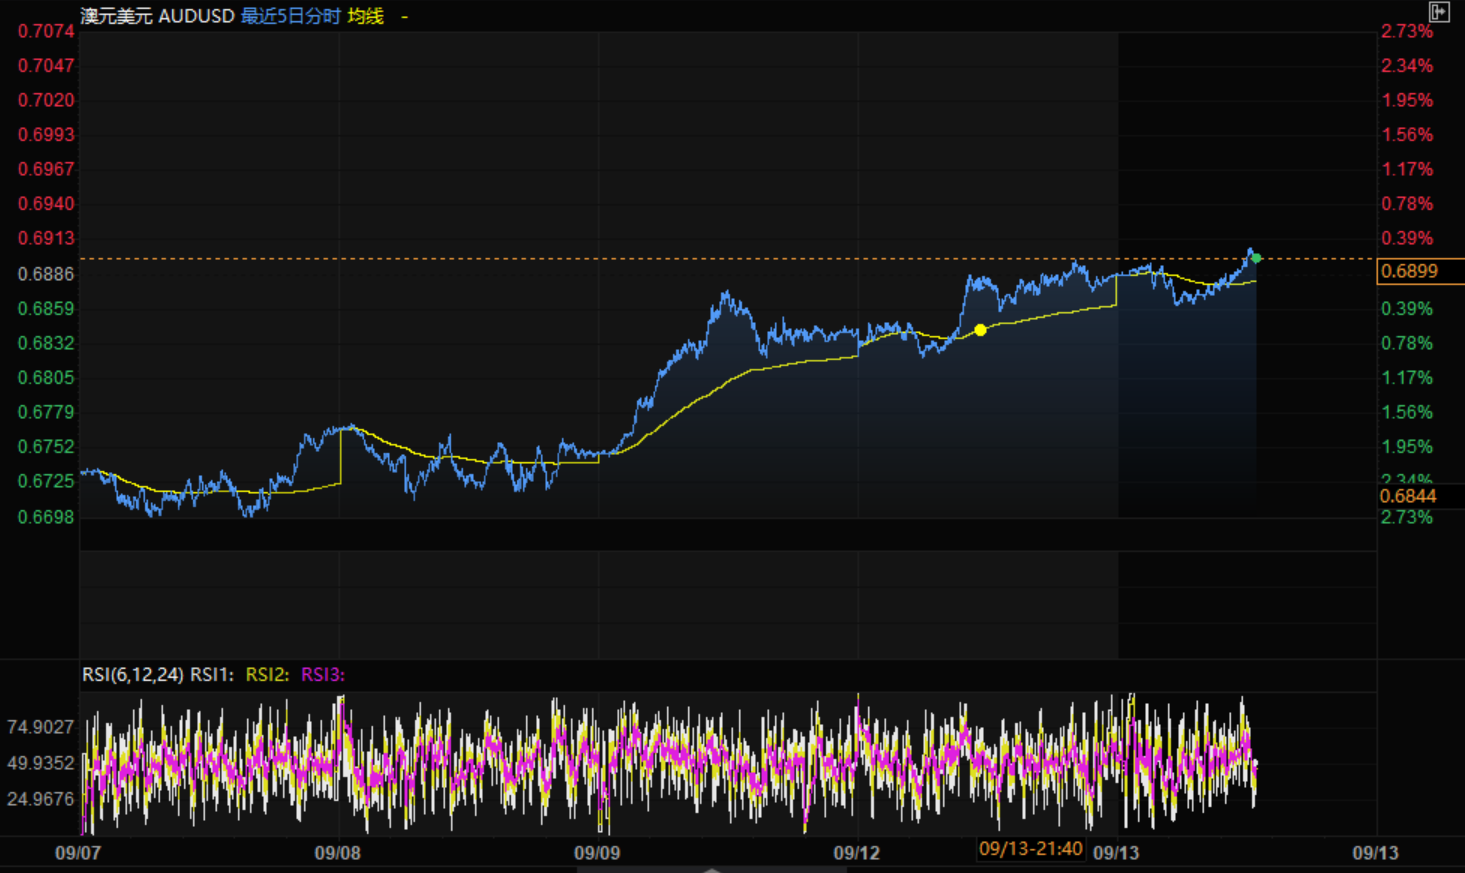Click the 0.7074 price axis label
Viewport: 1465px width, 873px height.
(x=46, y=31)
